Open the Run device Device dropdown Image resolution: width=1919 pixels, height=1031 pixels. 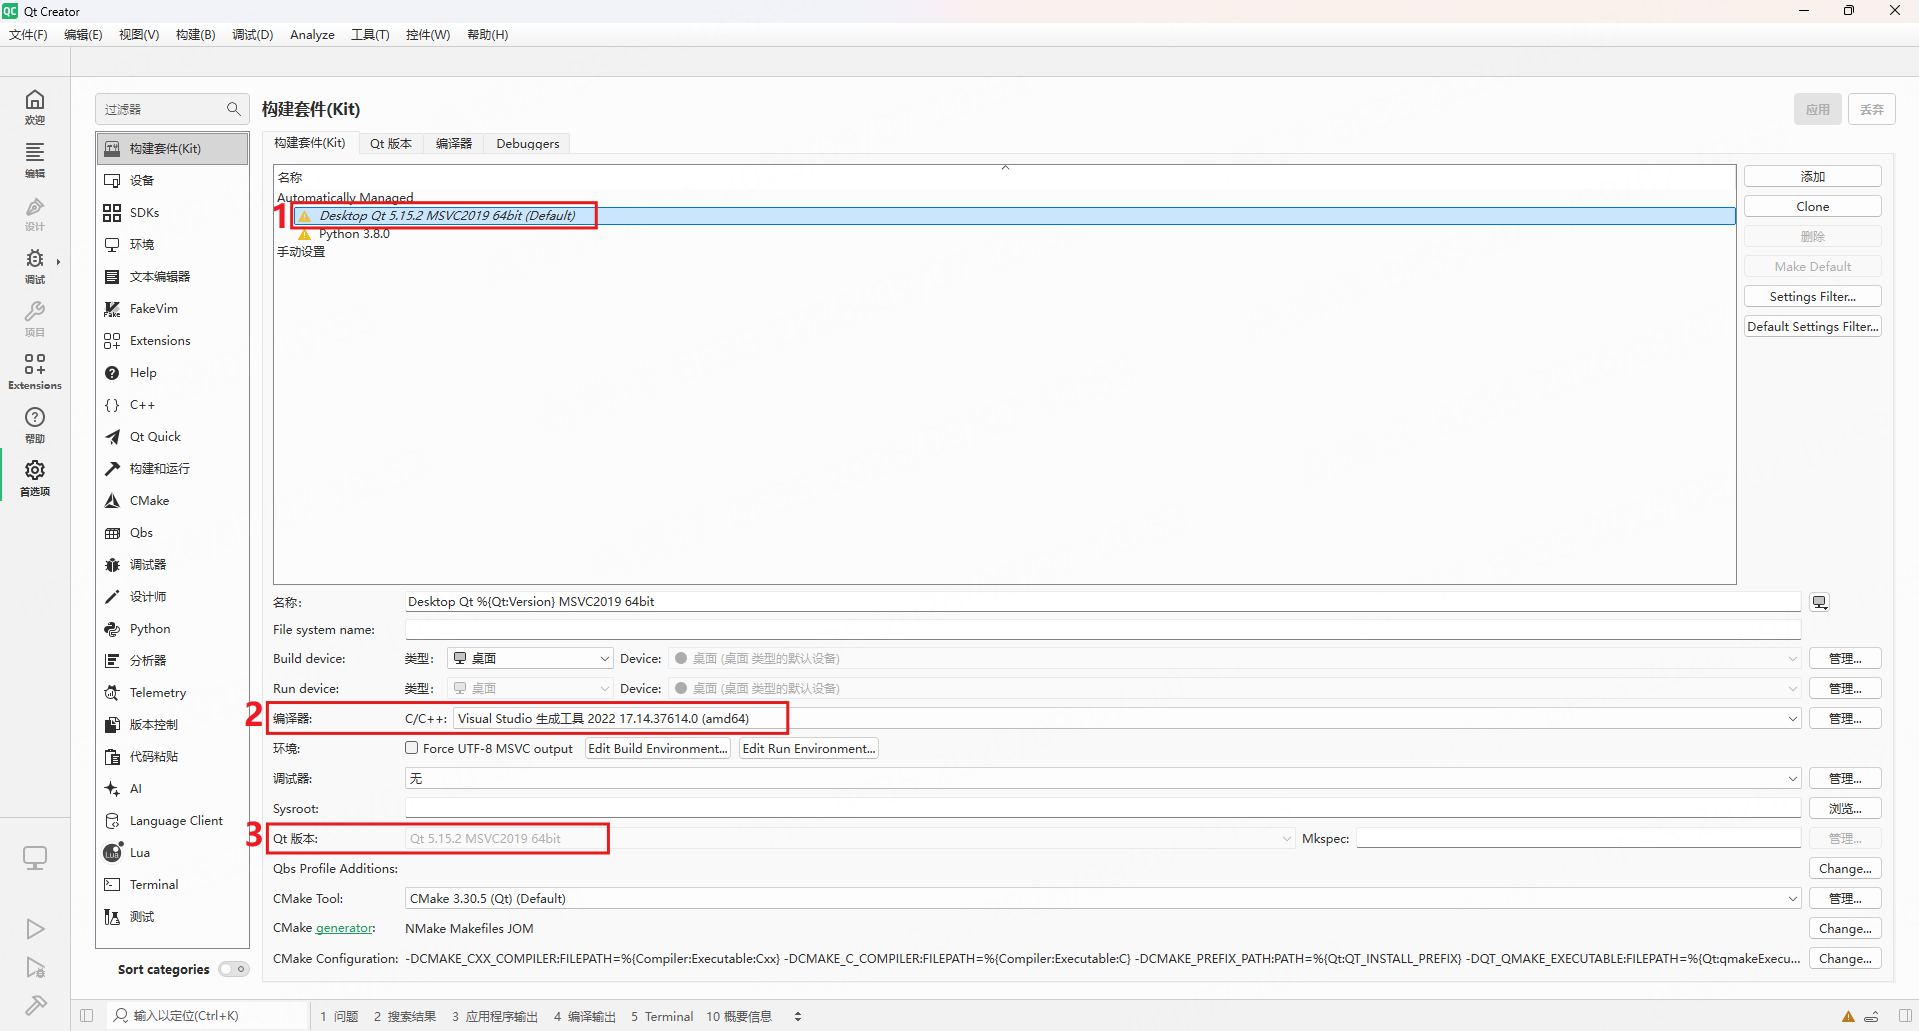coord(1235,689)
